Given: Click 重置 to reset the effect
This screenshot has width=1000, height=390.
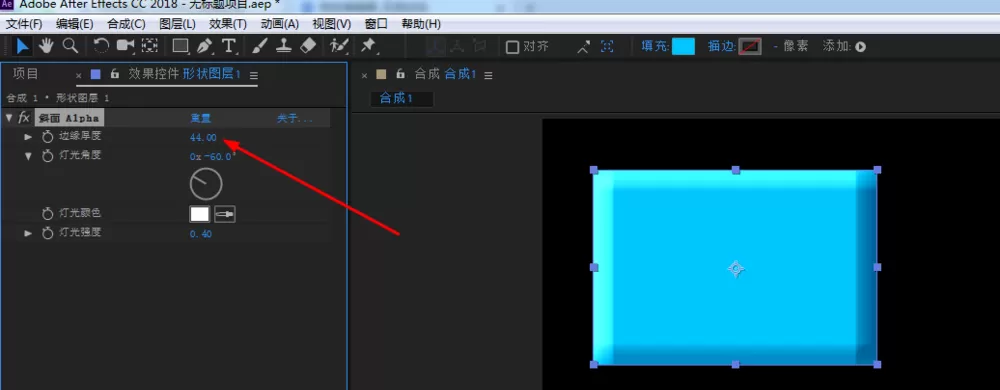Looking at the screenshot, I should click(200, 119).
